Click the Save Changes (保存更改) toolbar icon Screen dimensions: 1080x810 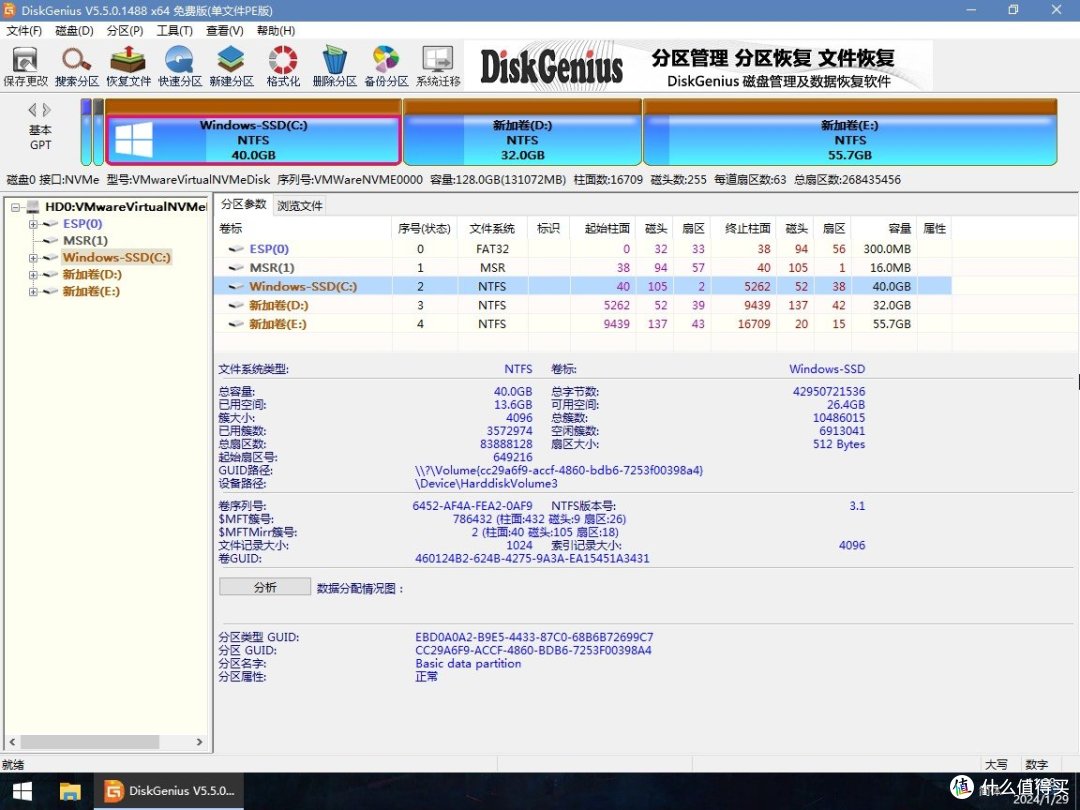25,66
